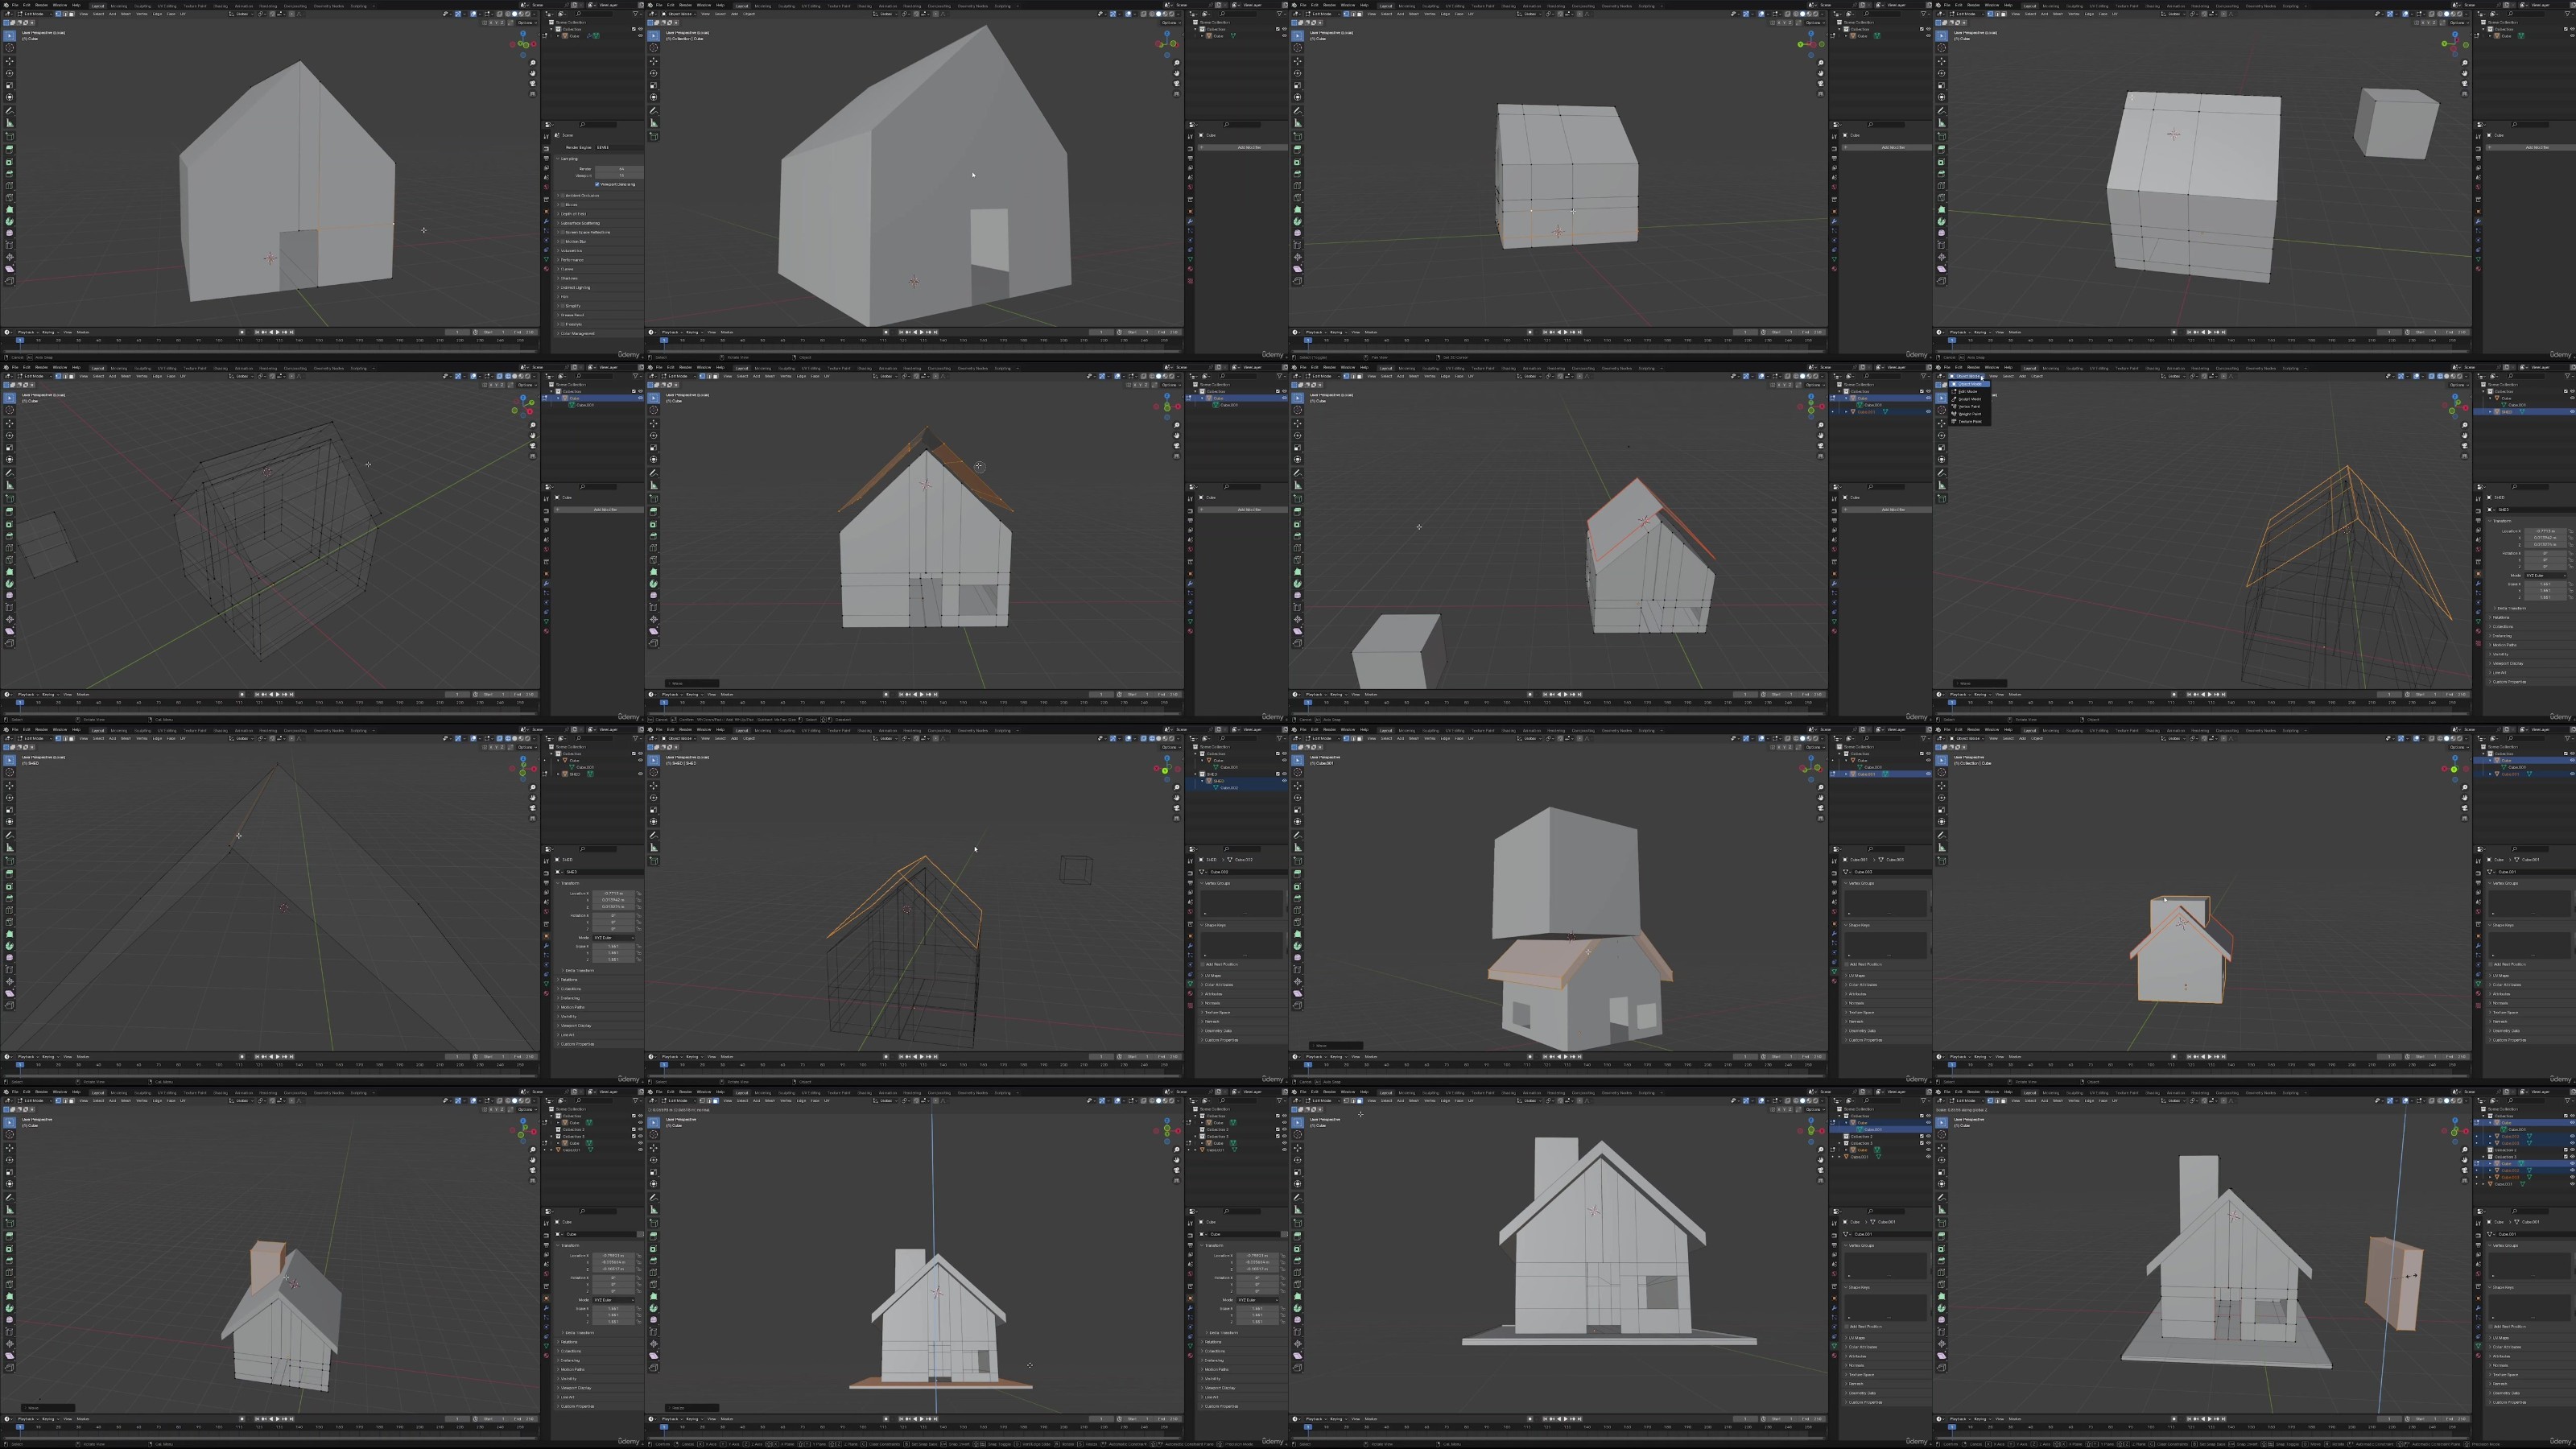Choose Edit Mode from the open mode menu
The width and height of the screenshot is (2576, 1449).
(x=1969, y=392)
